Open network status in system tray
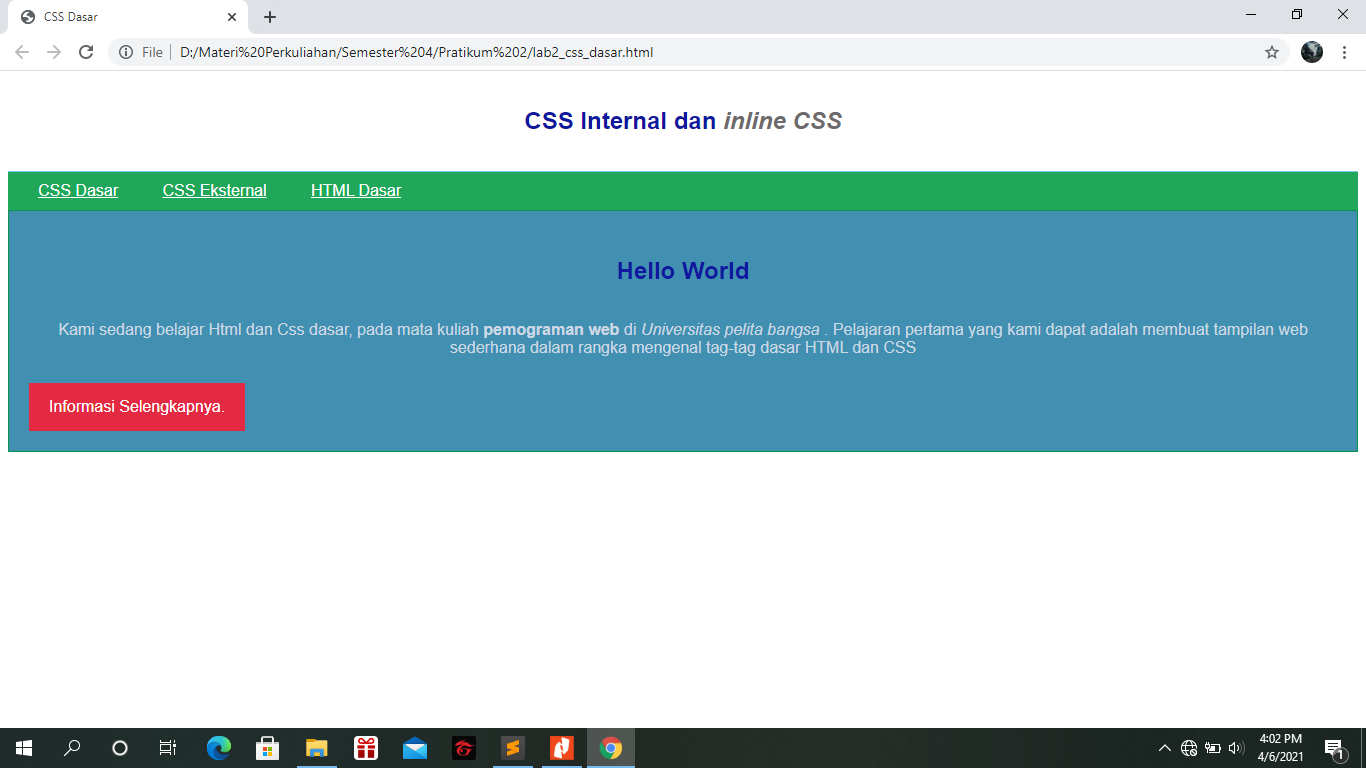Screen dimensions: 1366x768 click(1189, 748)
